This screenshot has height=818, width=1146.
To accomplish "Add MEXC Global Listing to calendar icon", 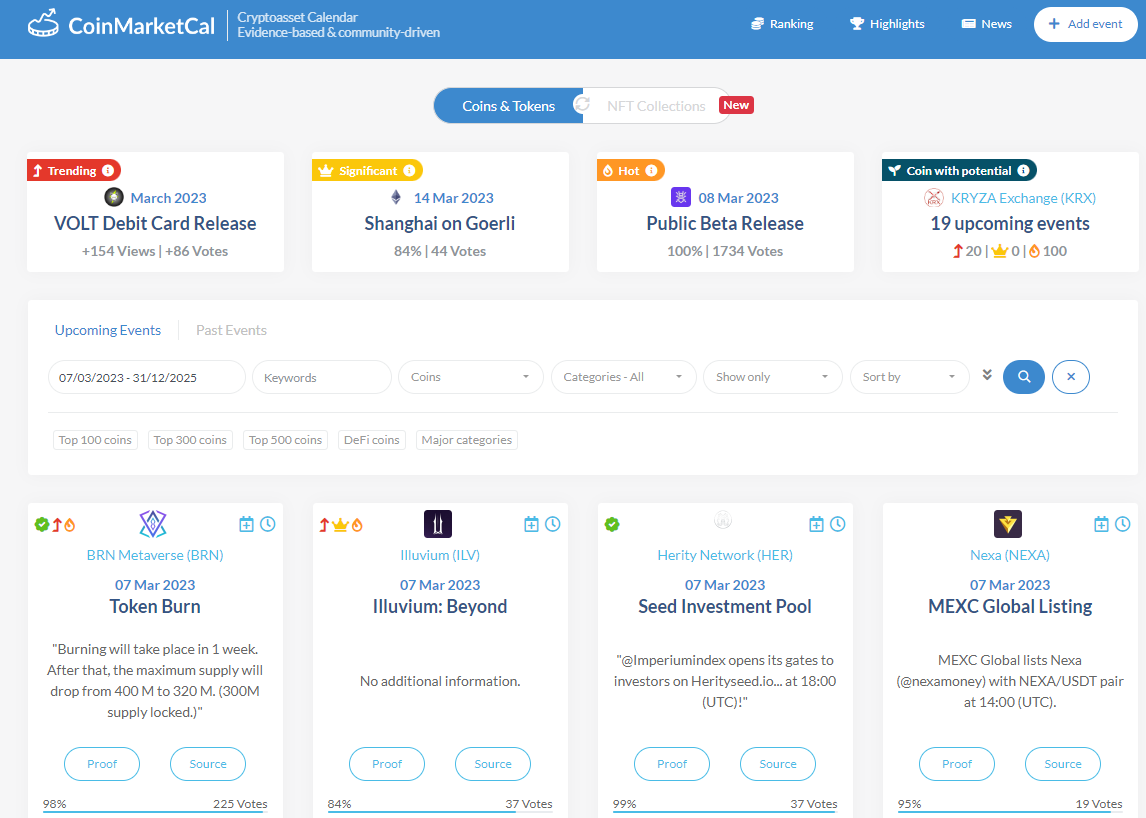I will click(x=1101, y=524).
